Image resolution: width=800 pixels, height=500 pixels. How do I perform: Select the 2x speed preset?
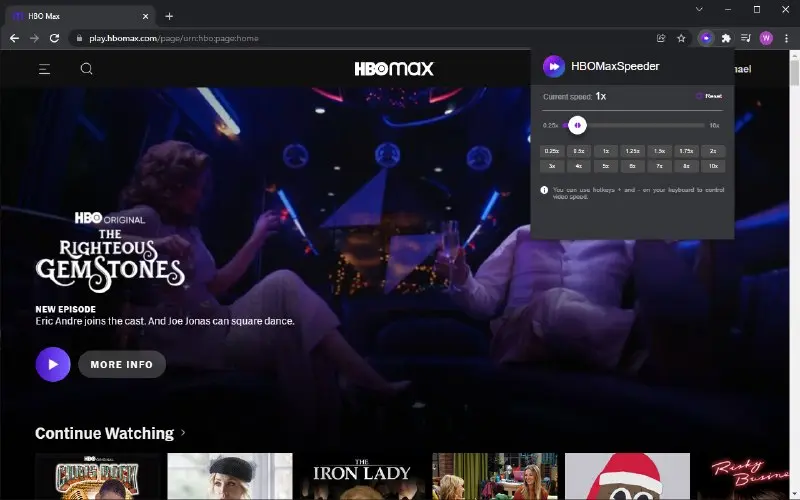713,151
